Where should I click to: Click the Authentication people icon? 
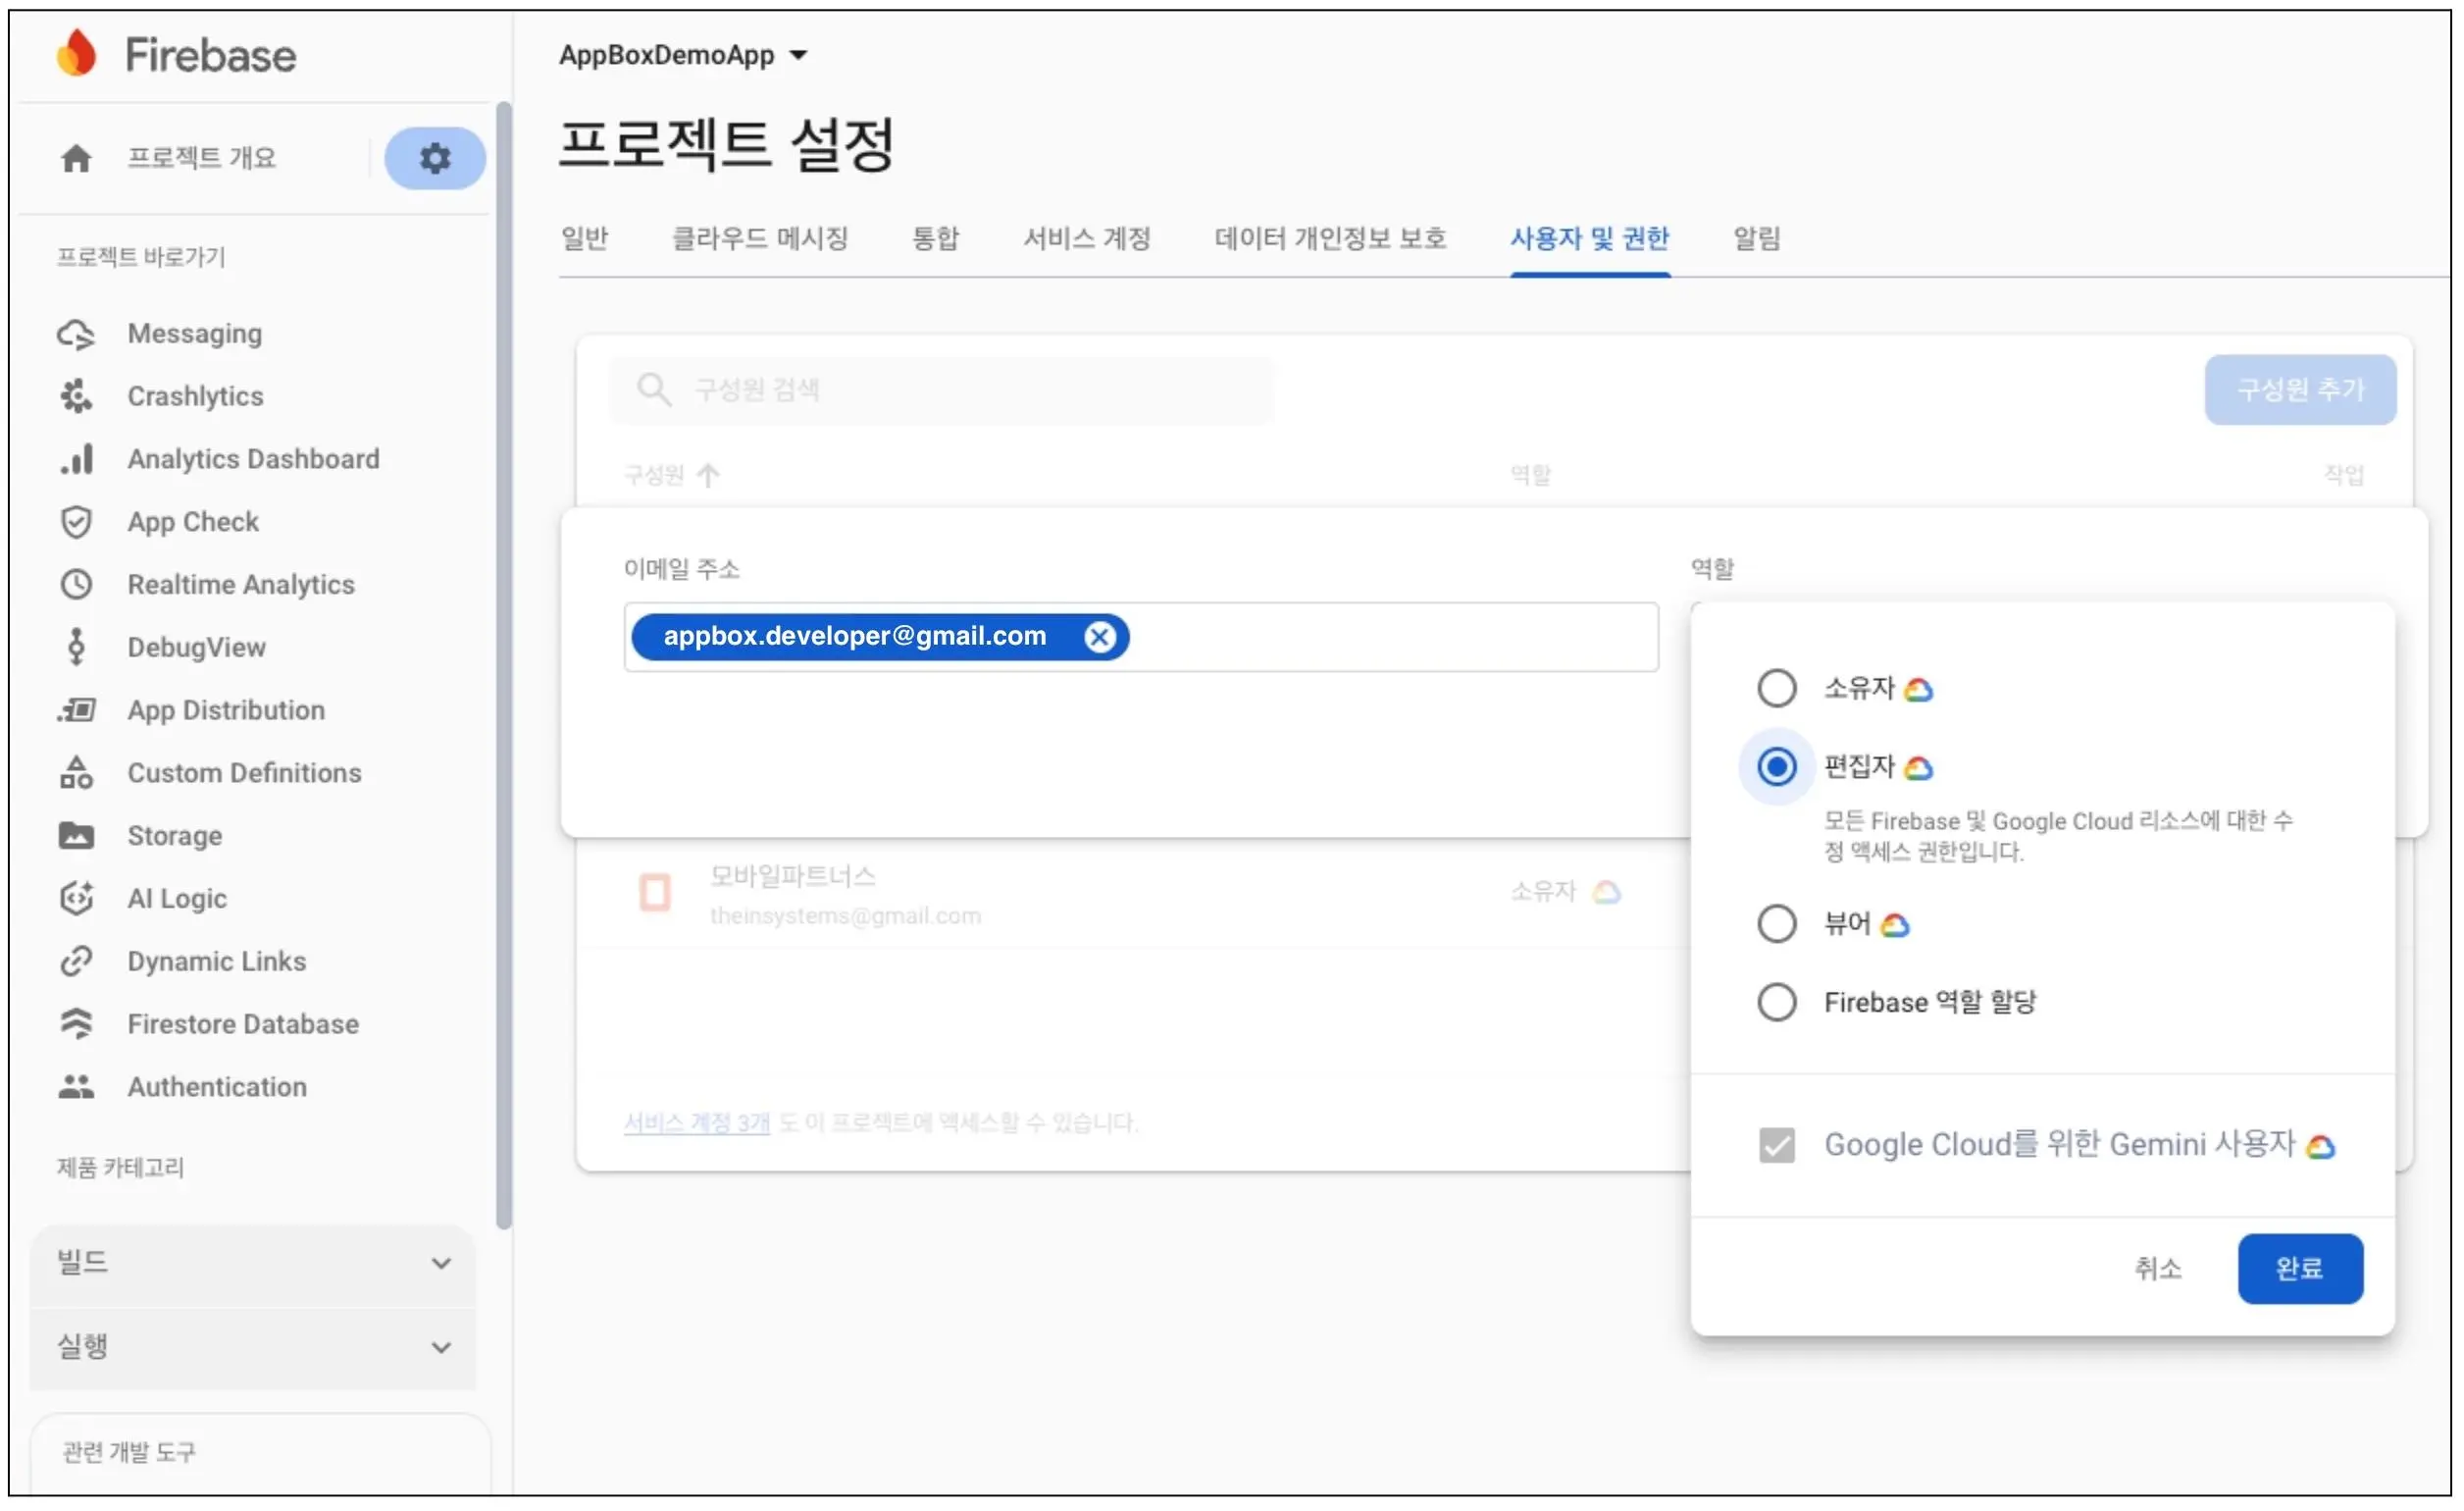pos(76,1087)
